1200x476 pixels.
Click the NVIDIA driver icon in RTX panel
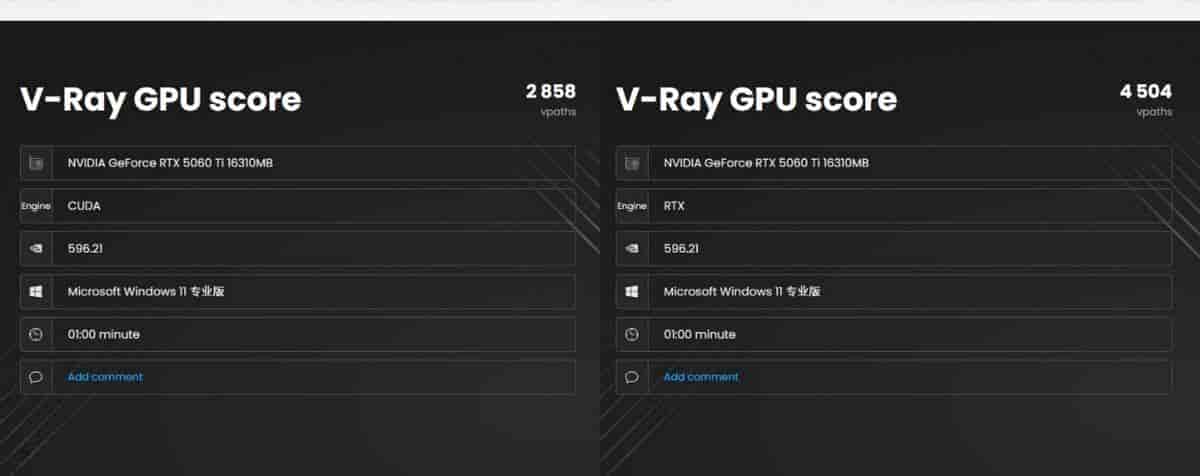coord(632,249)
